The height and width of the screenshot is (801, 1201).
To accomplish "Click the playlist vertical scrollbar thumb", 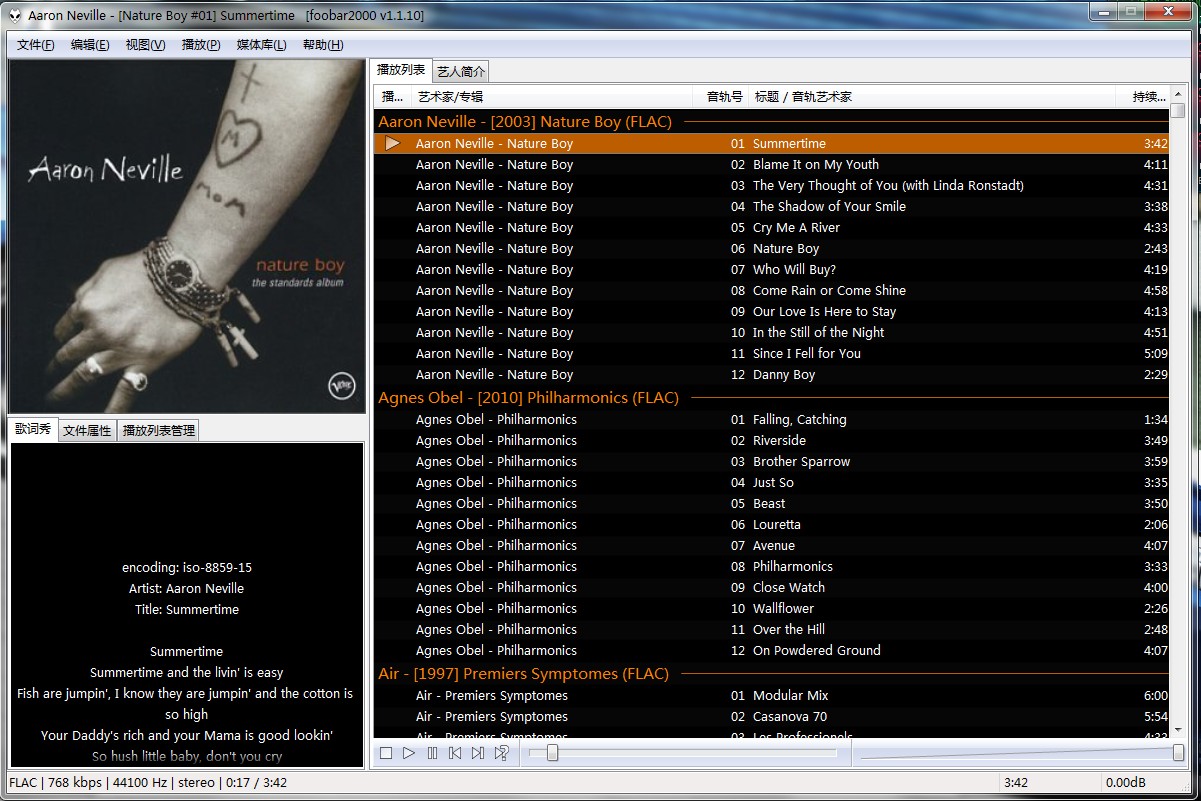I will point(1178,111).
